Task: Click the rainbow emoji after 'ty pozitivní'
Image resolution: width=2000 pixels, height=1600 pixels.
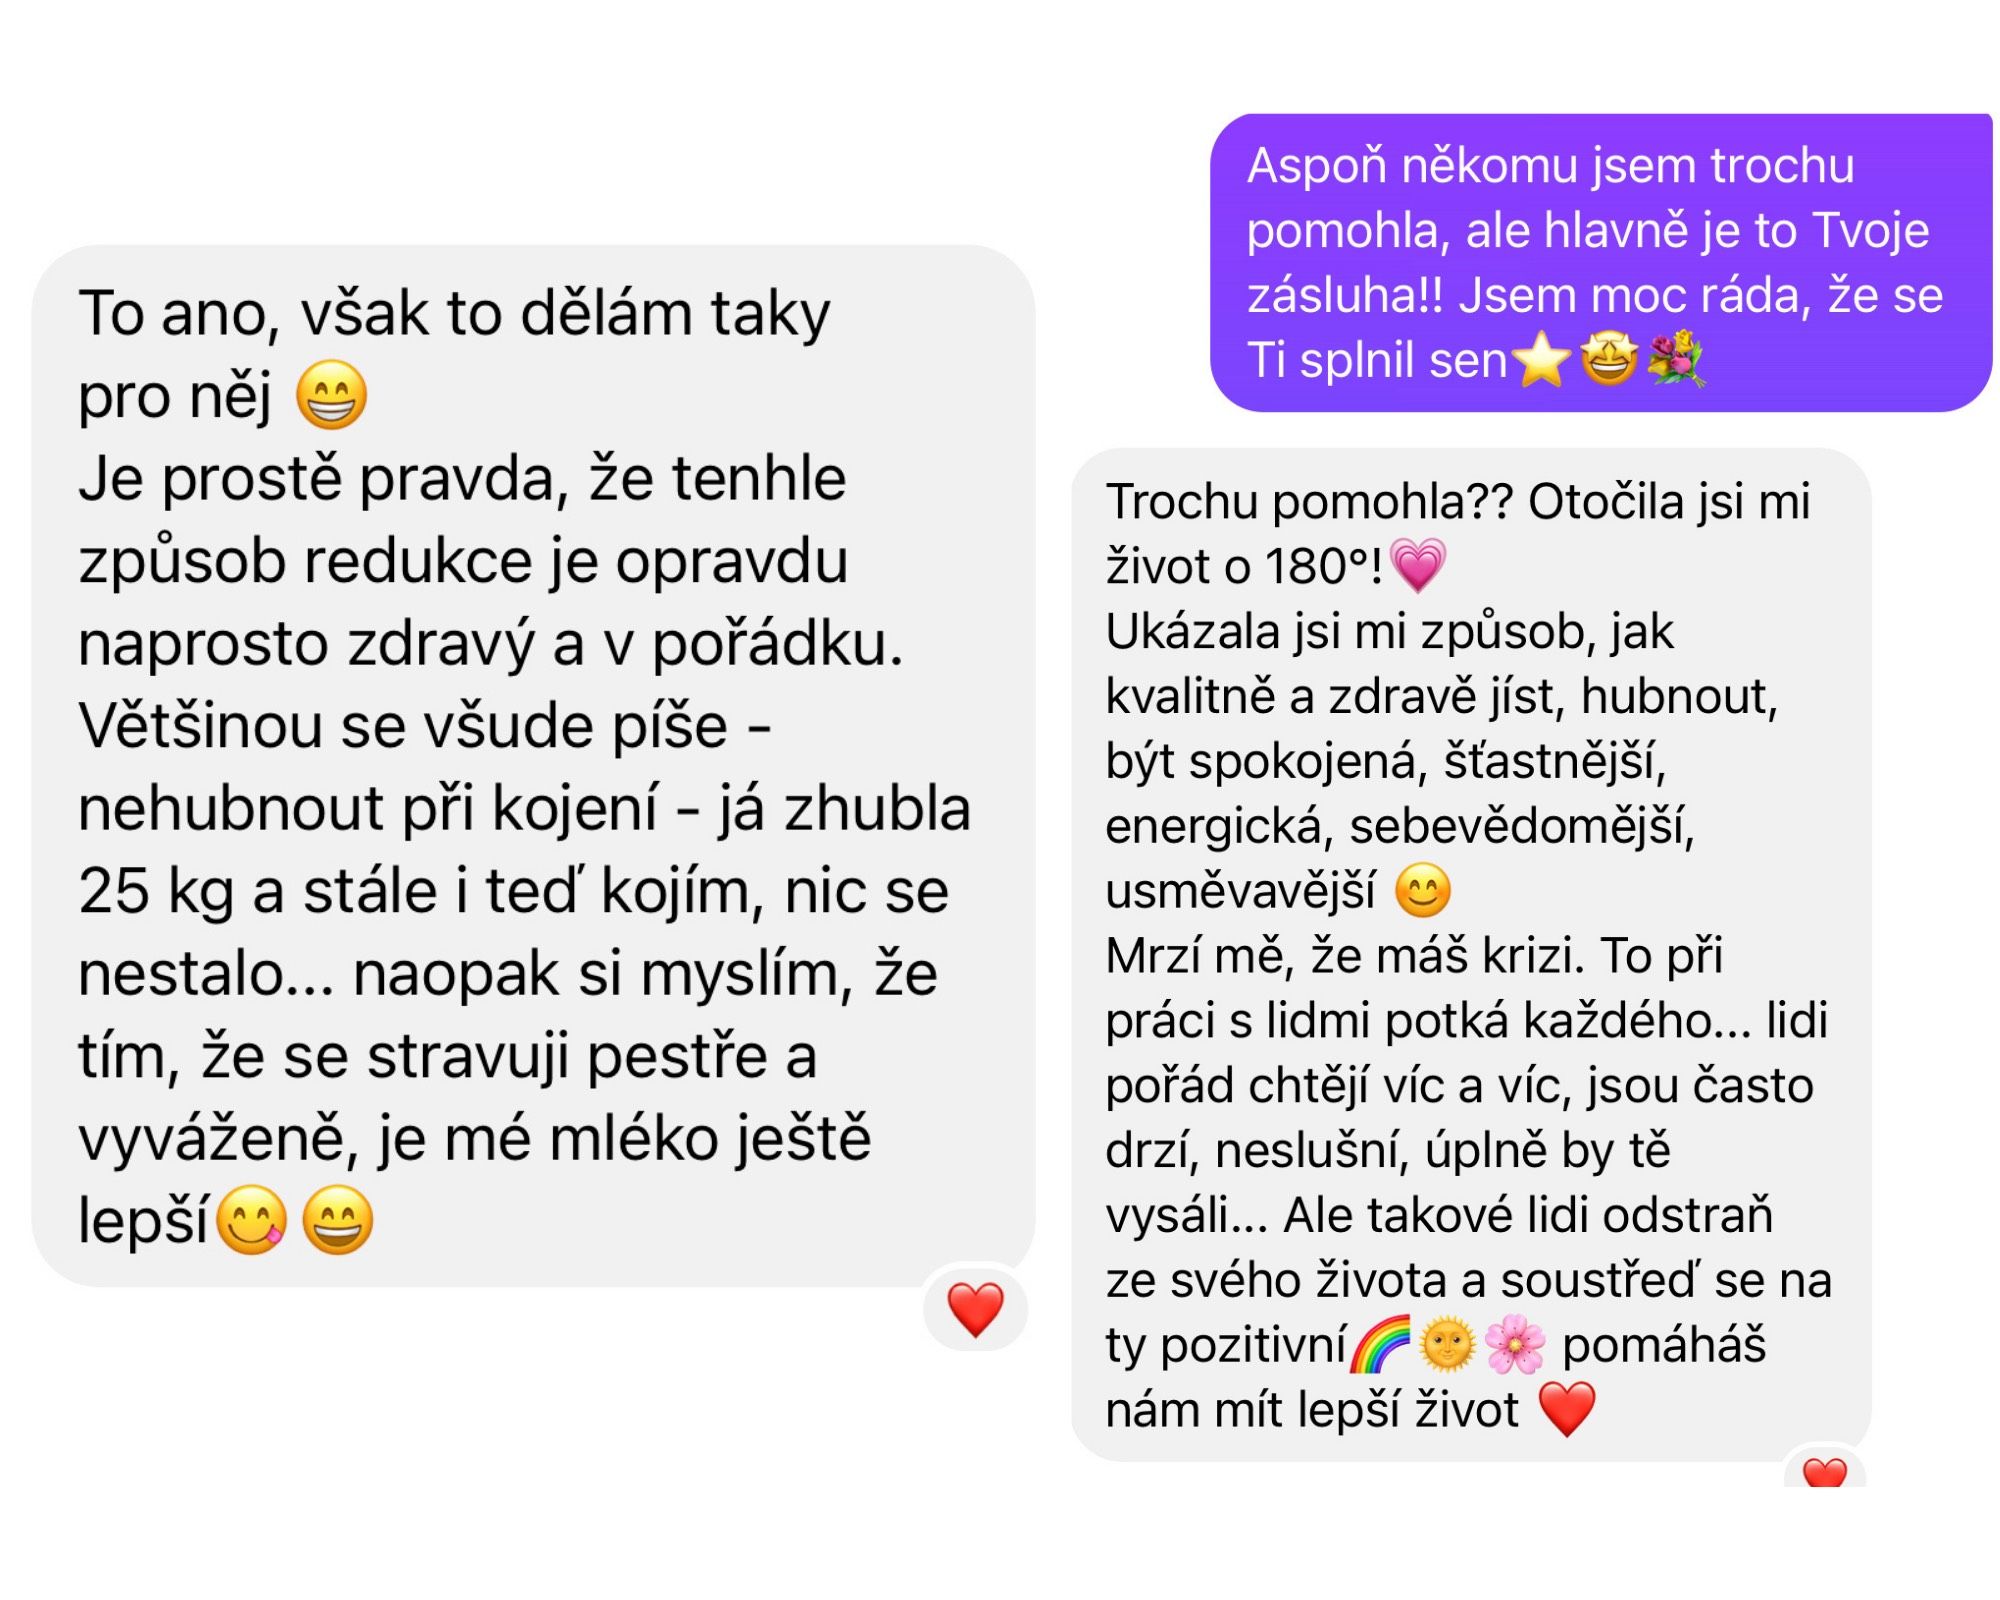Action: (x=1380, y=1344)
